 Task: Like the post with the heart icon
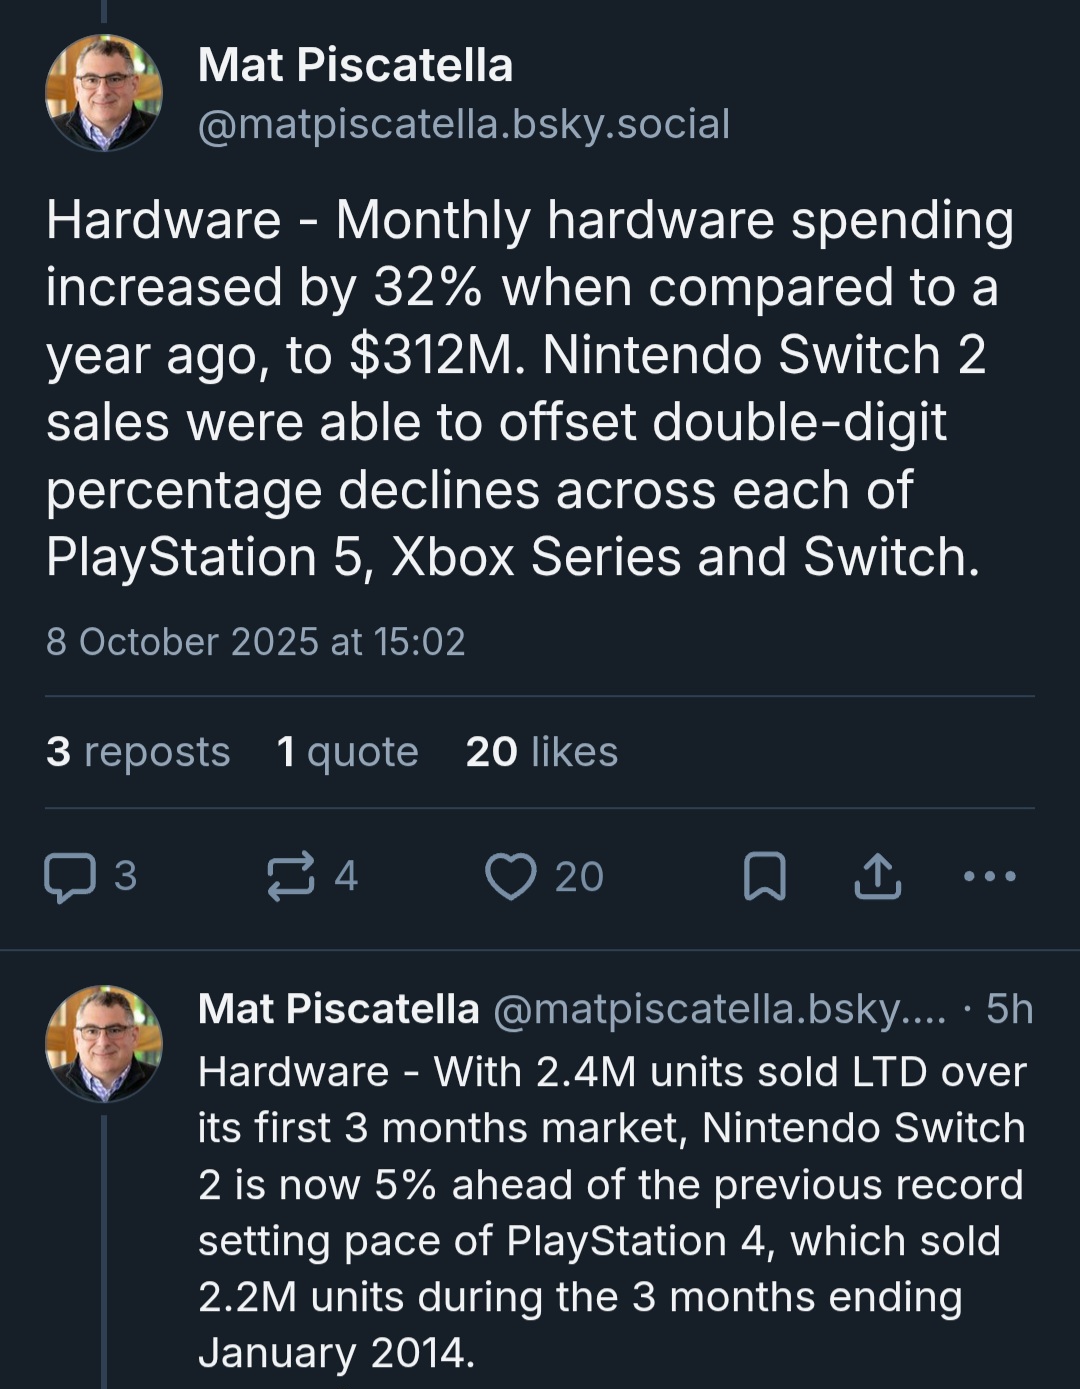point(510,877)
